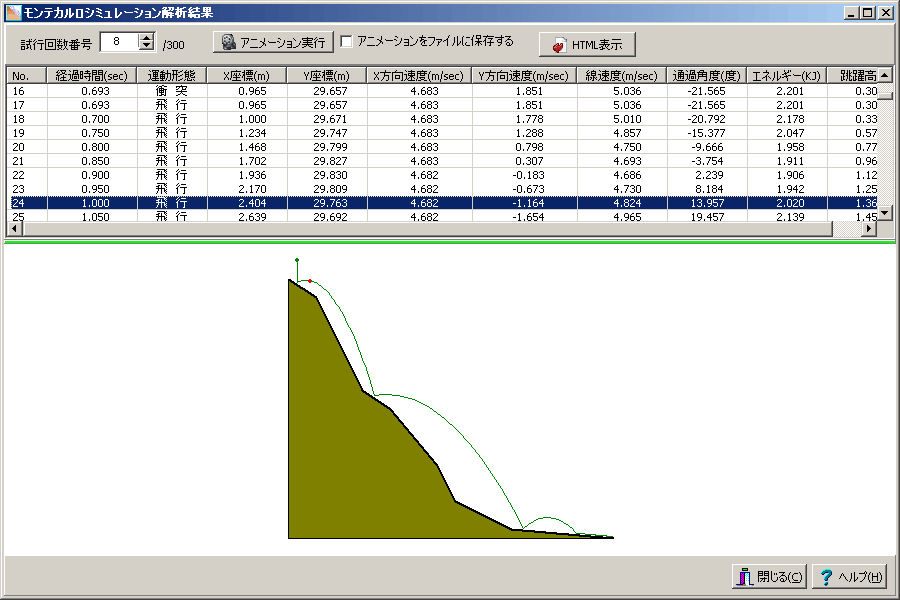
Task: Click the horizontal scrollbar thumb of the table
Action: pos(428,229)
